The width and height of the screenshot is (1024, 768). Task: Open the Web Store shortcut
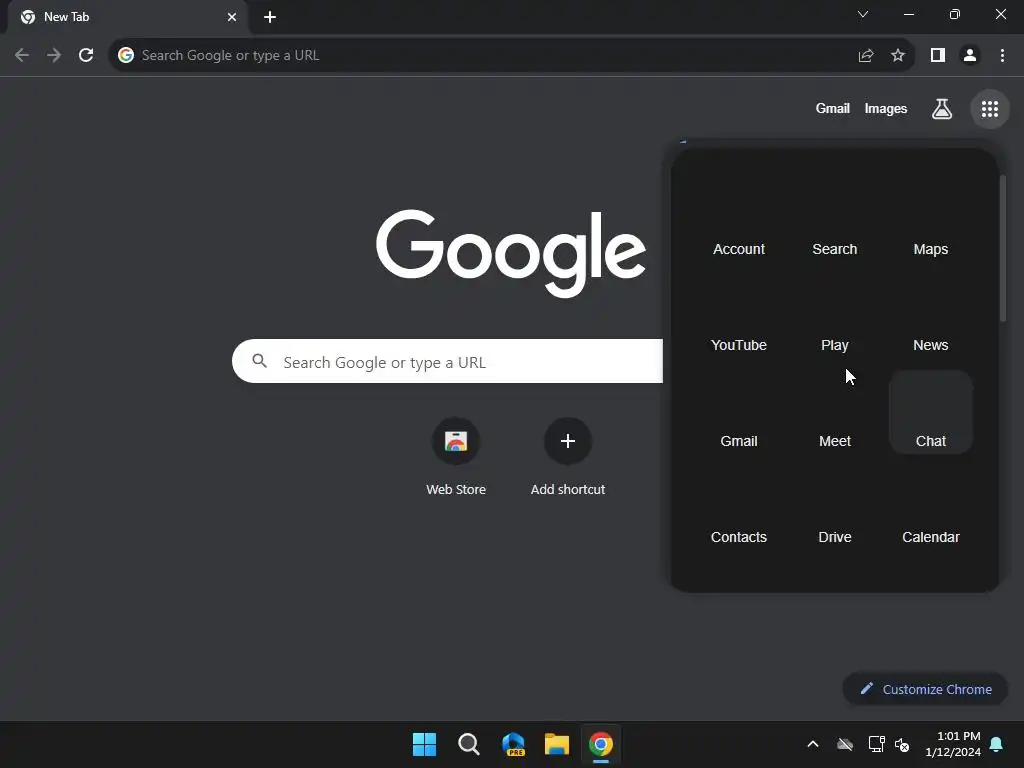click(456, 457)
